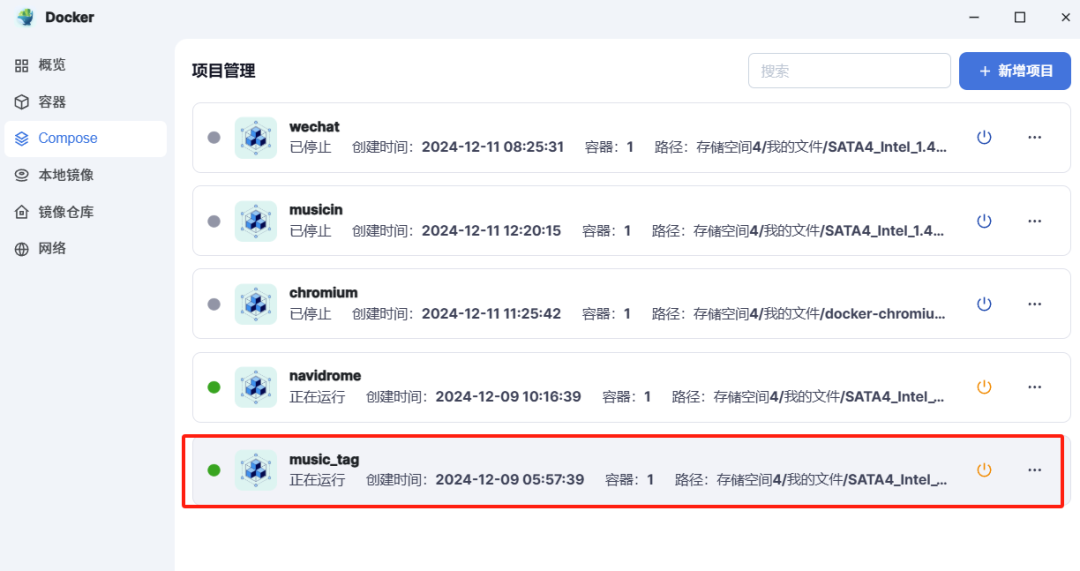Click the musicin project cube icon
Screen dimensions: 1080x571
[x=256, y=221]
